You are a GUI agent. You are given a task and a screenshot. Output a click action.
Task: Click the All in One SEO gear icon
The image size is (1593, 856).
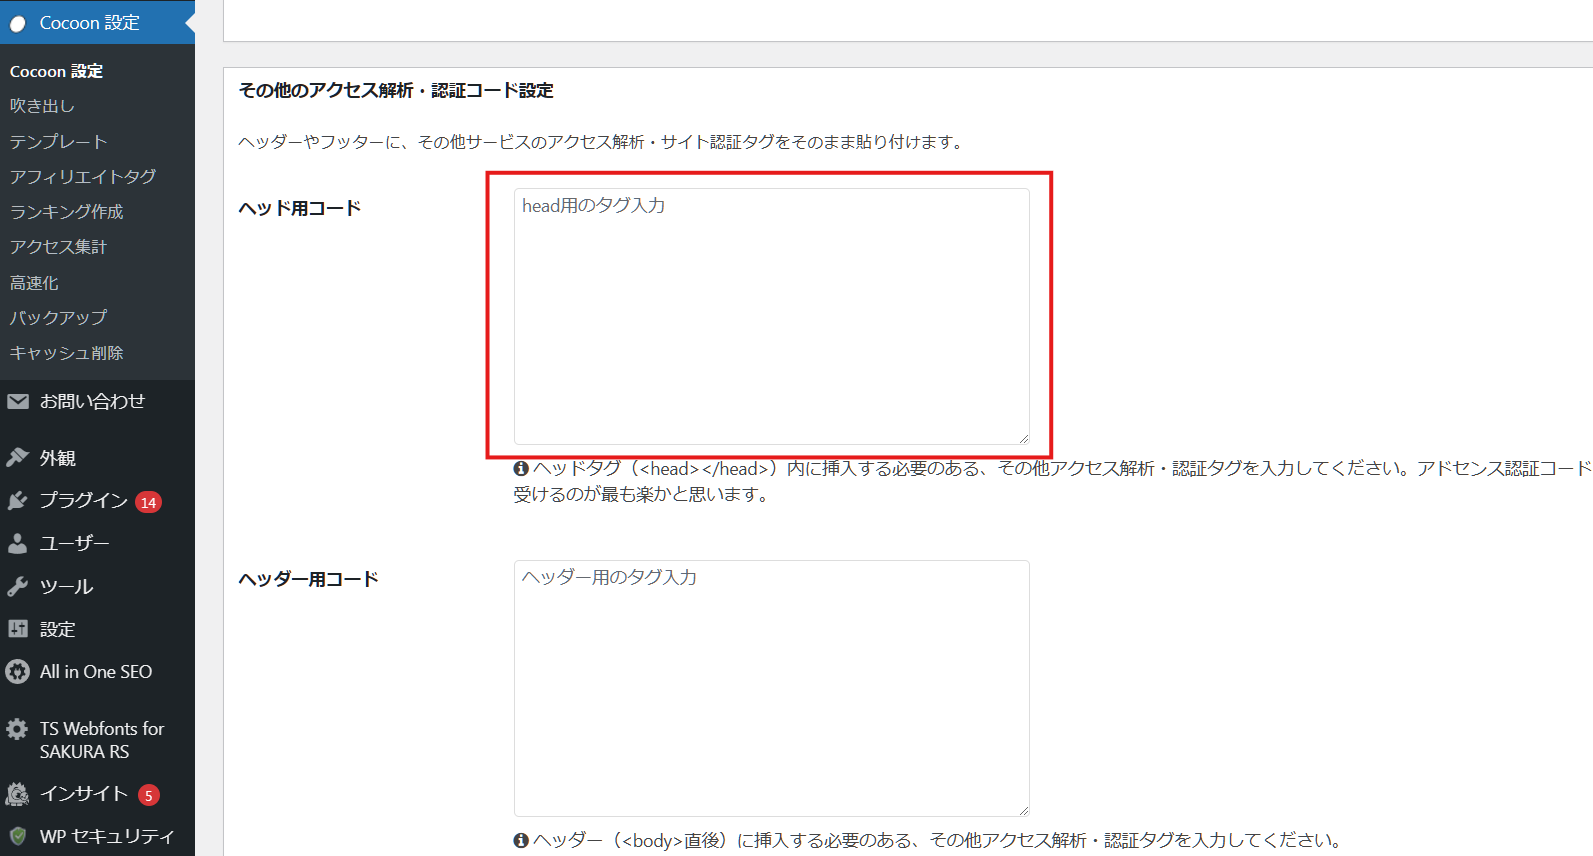[18, 672]
